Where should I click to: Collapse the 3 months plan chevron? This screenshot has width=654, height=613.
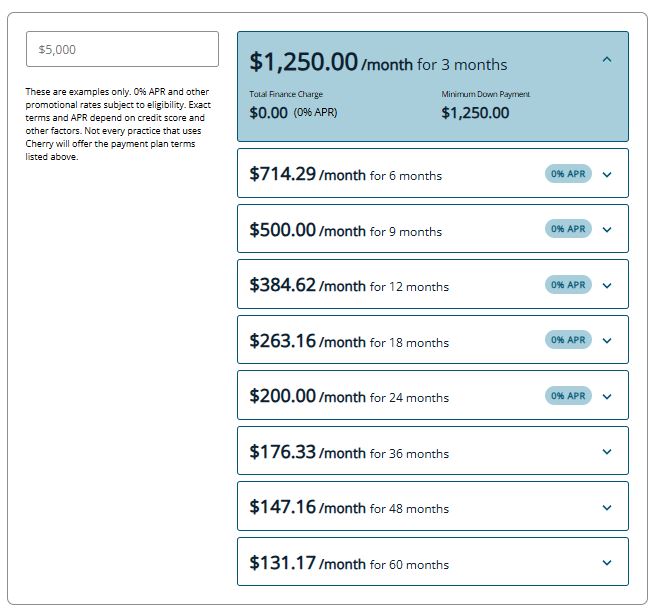click(x=607, y=60)
